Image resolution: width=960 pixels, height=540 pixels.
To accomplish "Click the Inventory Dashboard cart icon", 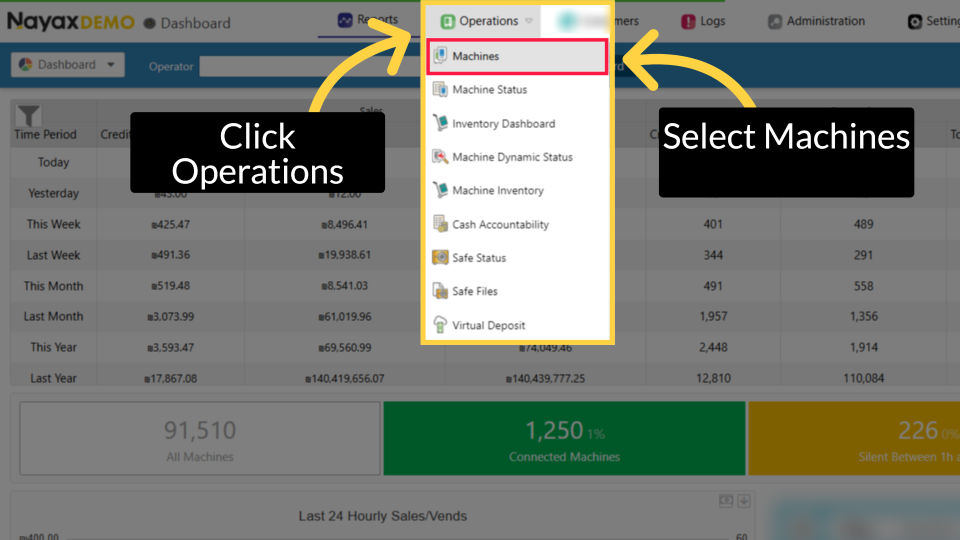I will [x=440, y=123].
